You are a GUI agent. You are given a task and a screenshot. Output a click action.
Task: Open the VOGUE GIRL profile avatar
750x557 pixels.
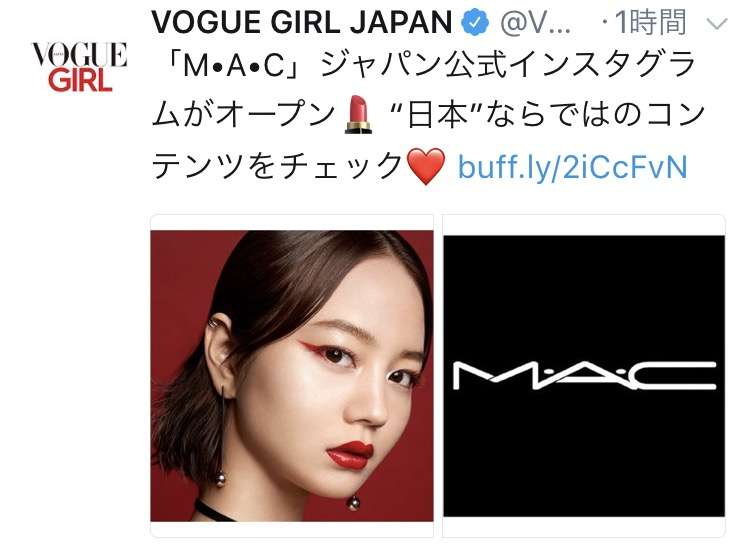pyautogui.click(x=79, y=67)
